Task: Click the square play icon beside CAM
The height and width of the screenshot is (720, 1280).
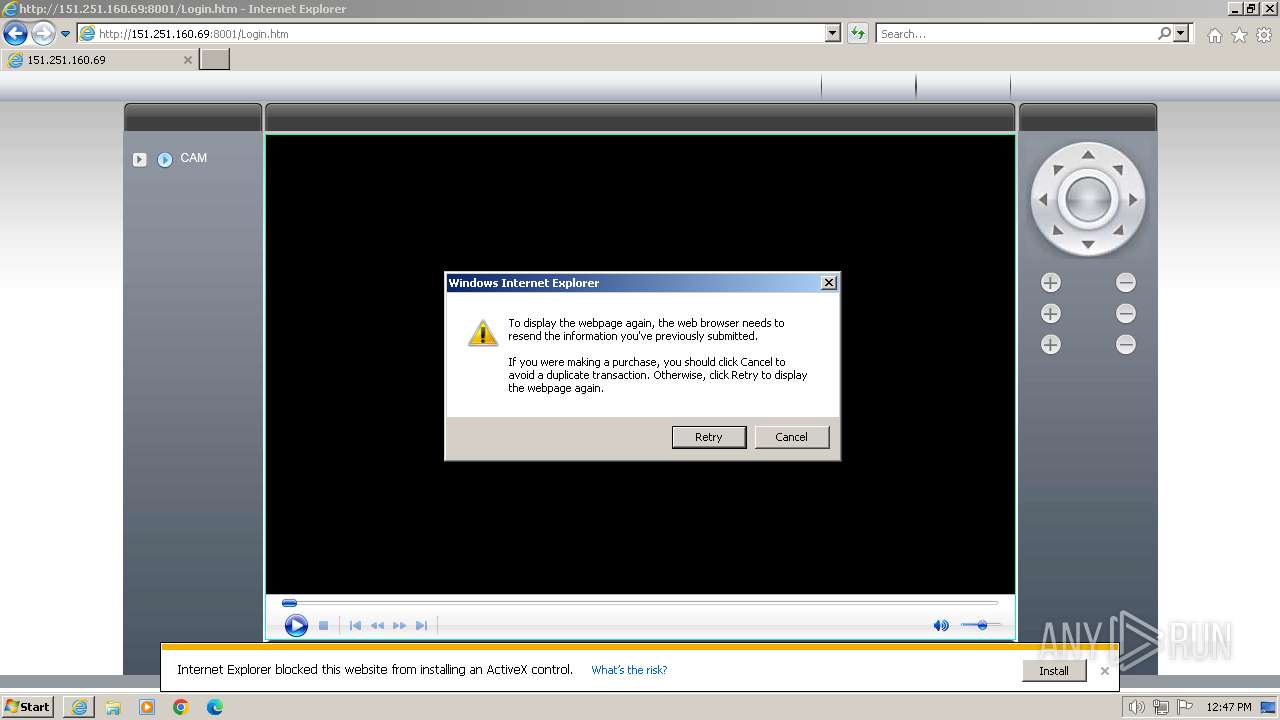Action: click(x=140, y=159)
